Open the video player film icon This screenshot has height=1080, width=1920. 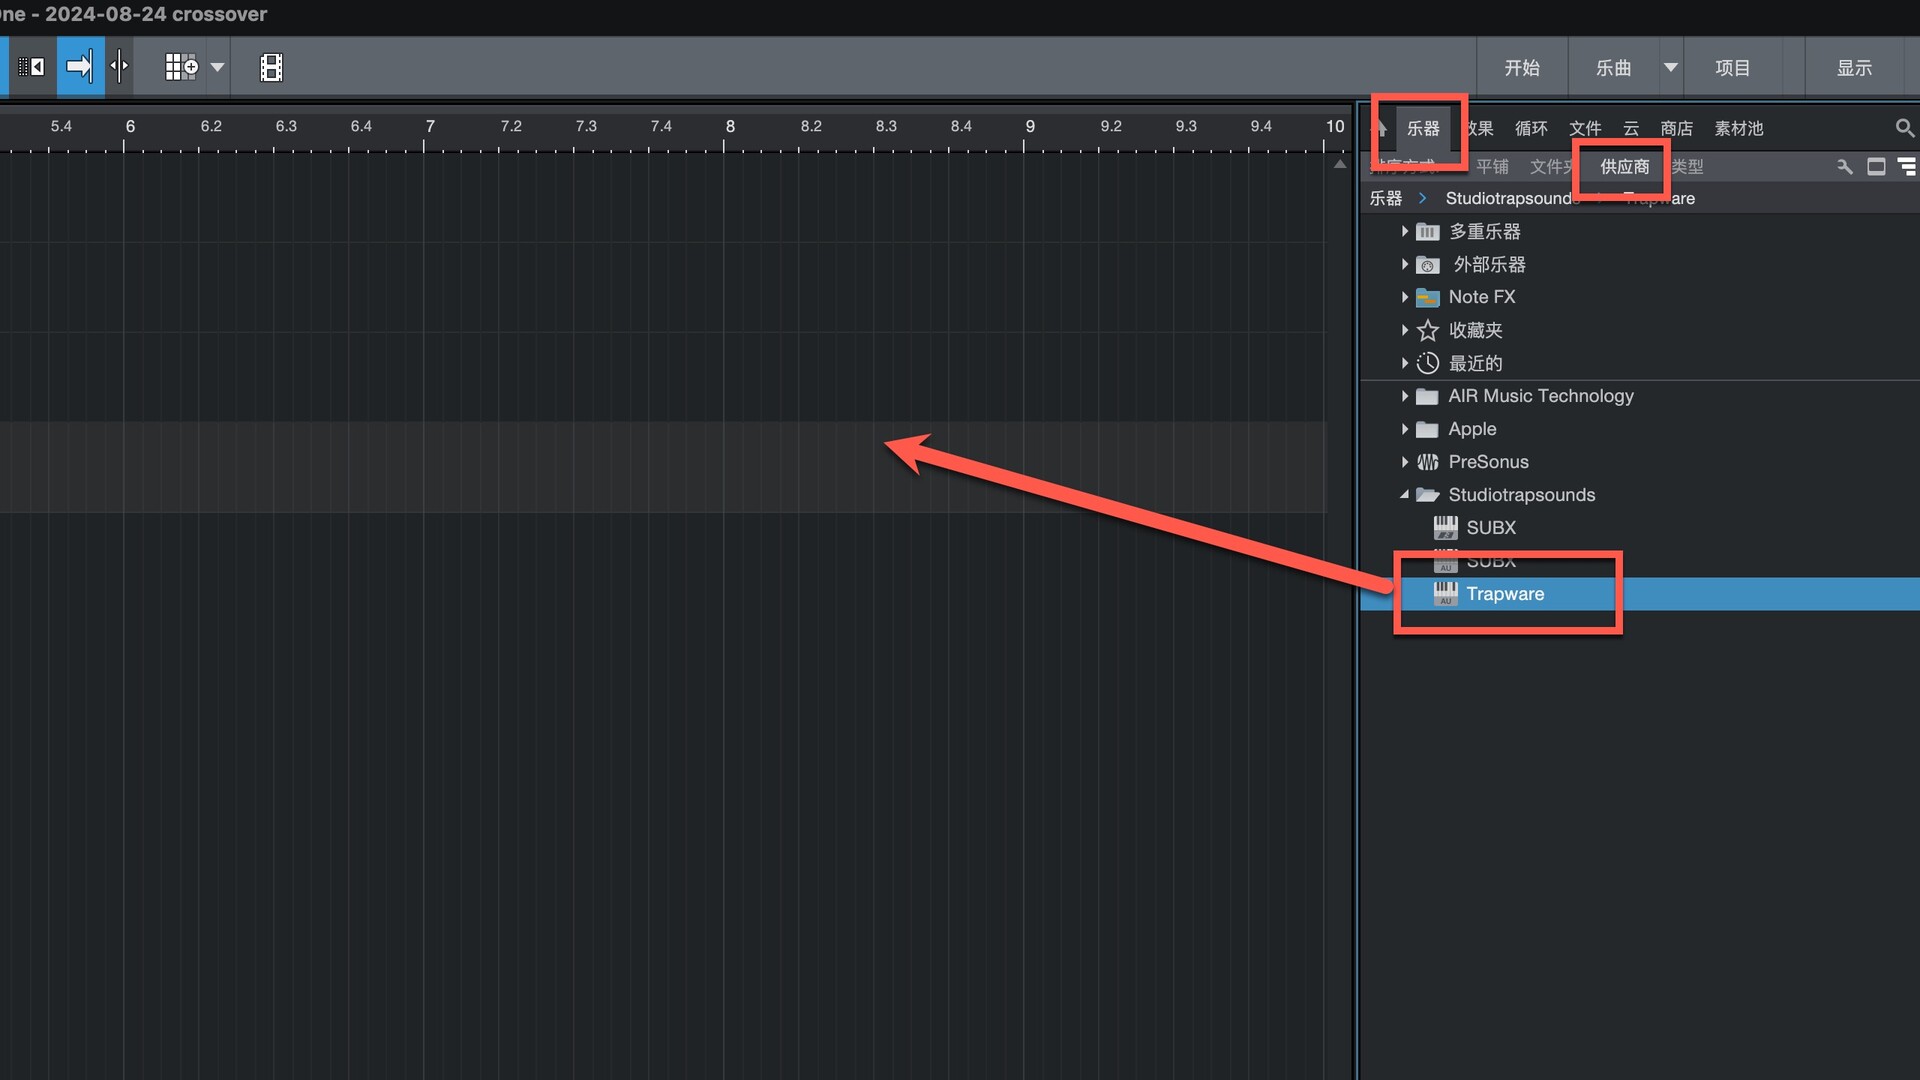coord(271,67)
